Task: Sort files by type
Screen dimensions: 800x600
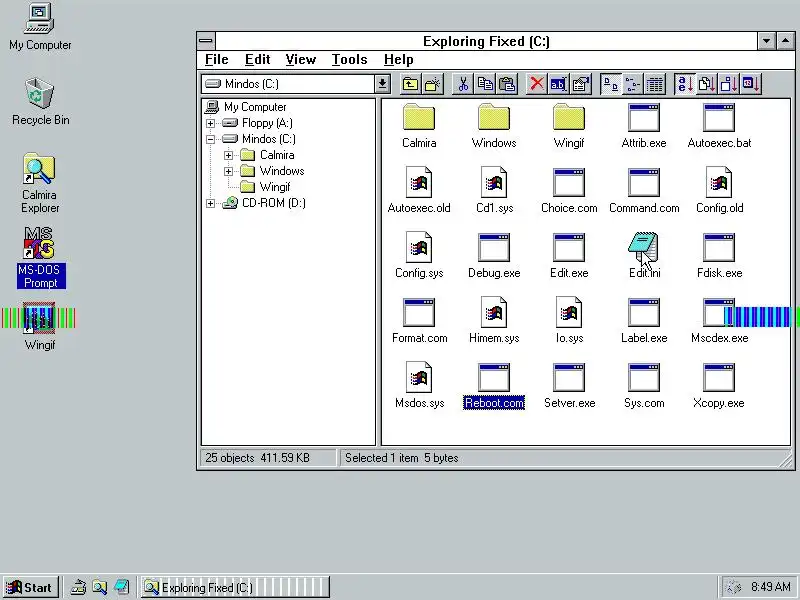Action: point(707,84)
